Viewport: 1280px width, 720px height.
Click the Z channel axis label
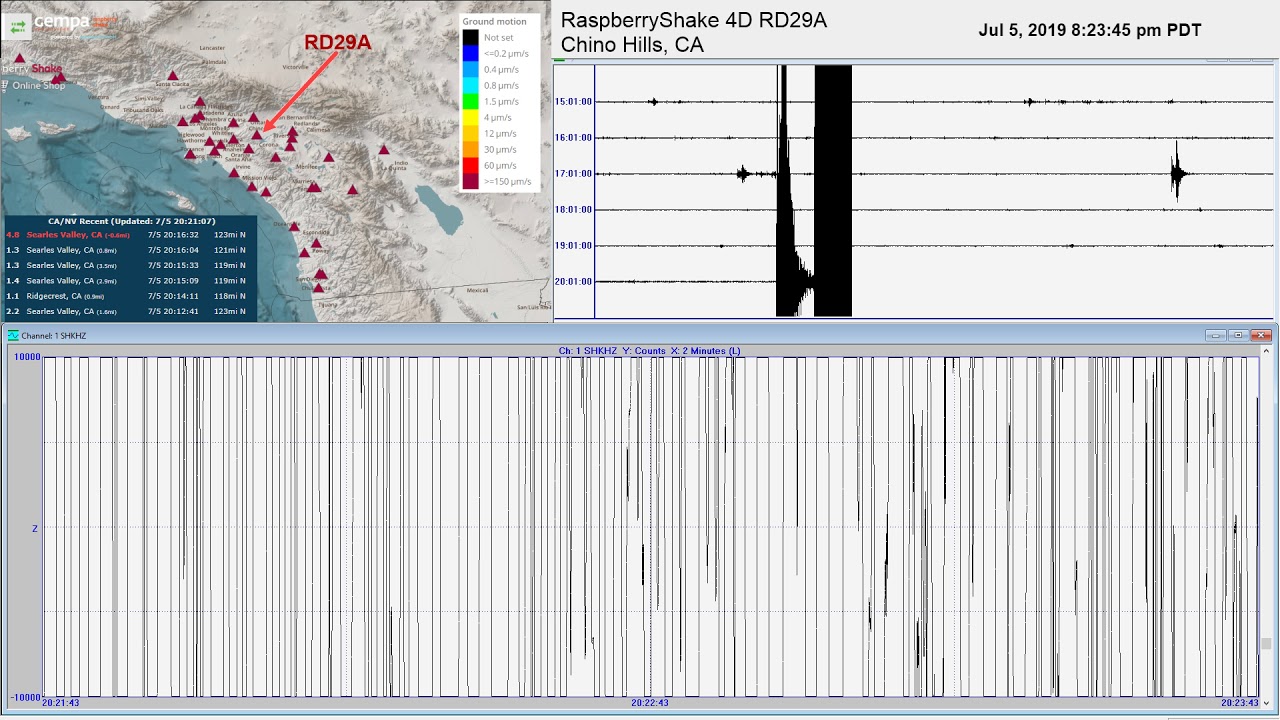tap(35, 528)
